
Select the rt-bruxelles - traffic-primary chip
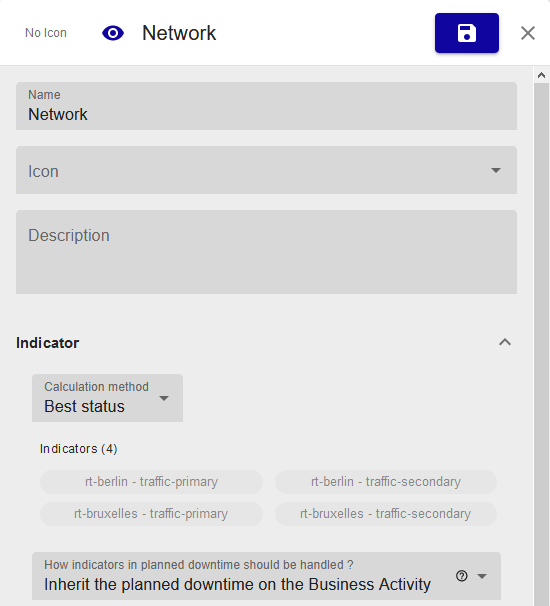pyautogui.click(x=152, y=514)
